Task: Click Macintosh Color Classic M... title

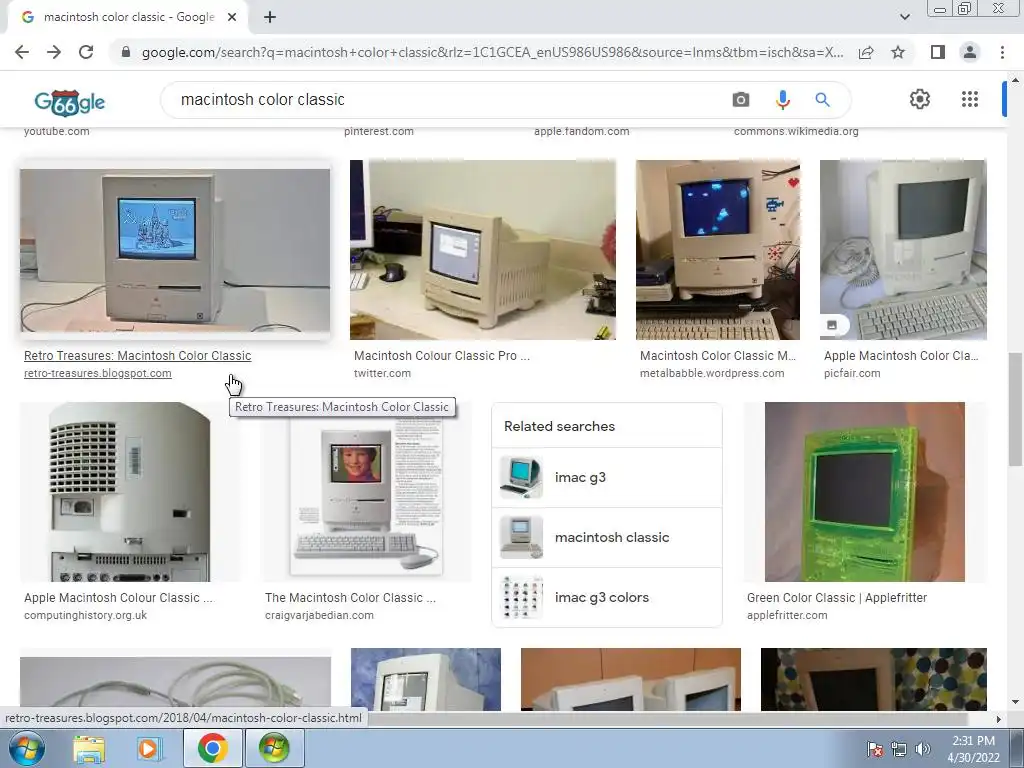Action: [x=718, y=355]
